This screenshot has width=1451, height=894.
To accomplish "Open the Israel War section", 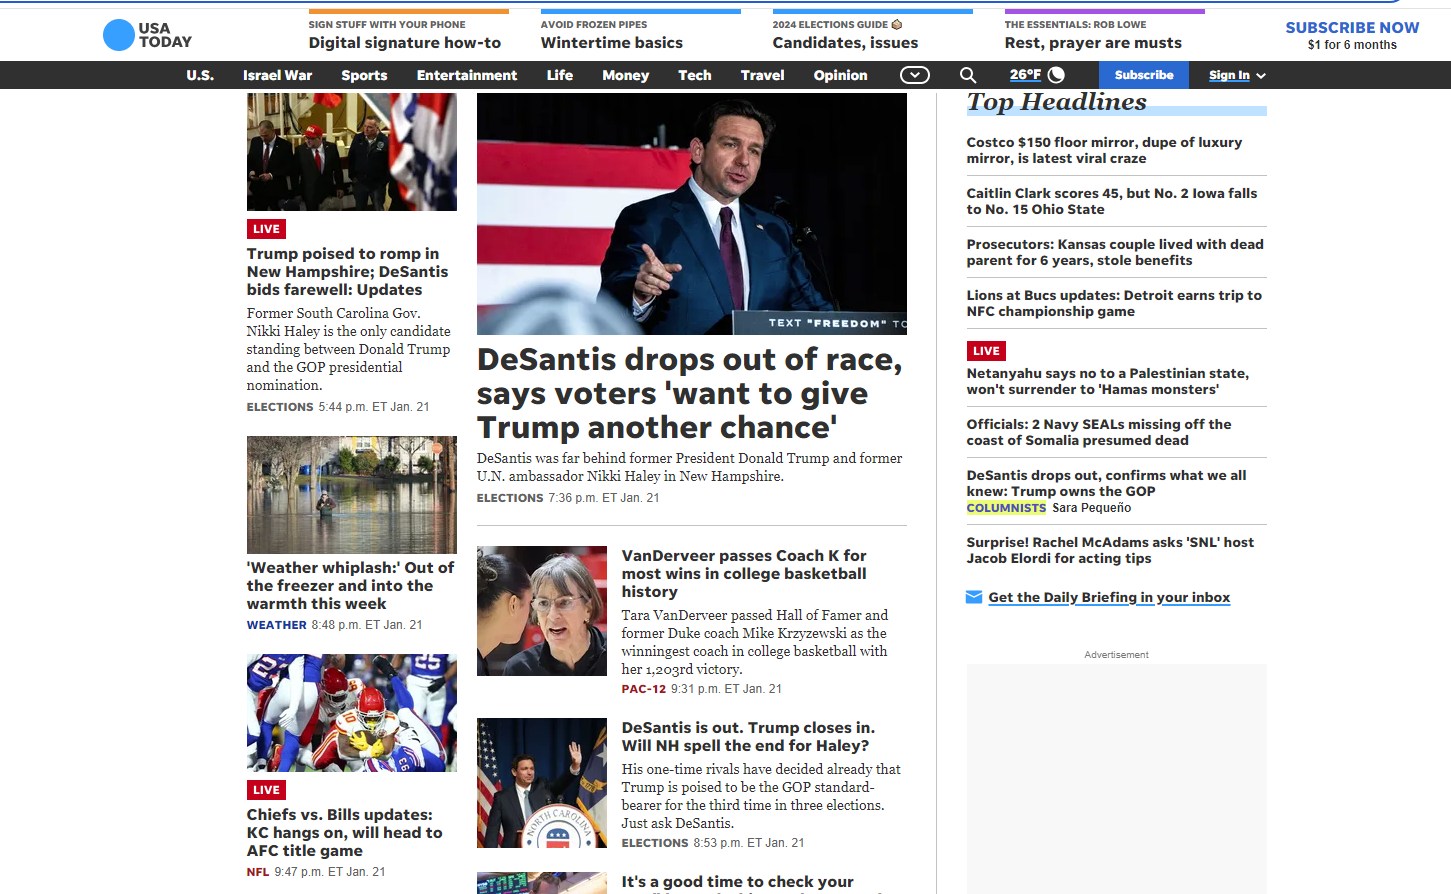I will [277, 75].
